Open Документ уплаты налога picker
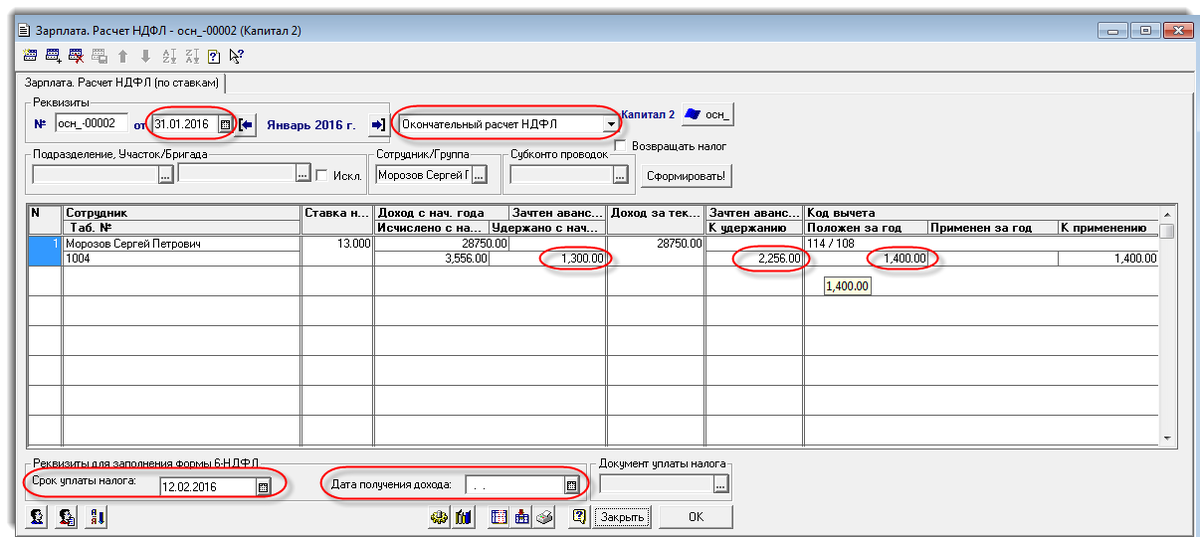 (721, 486)
